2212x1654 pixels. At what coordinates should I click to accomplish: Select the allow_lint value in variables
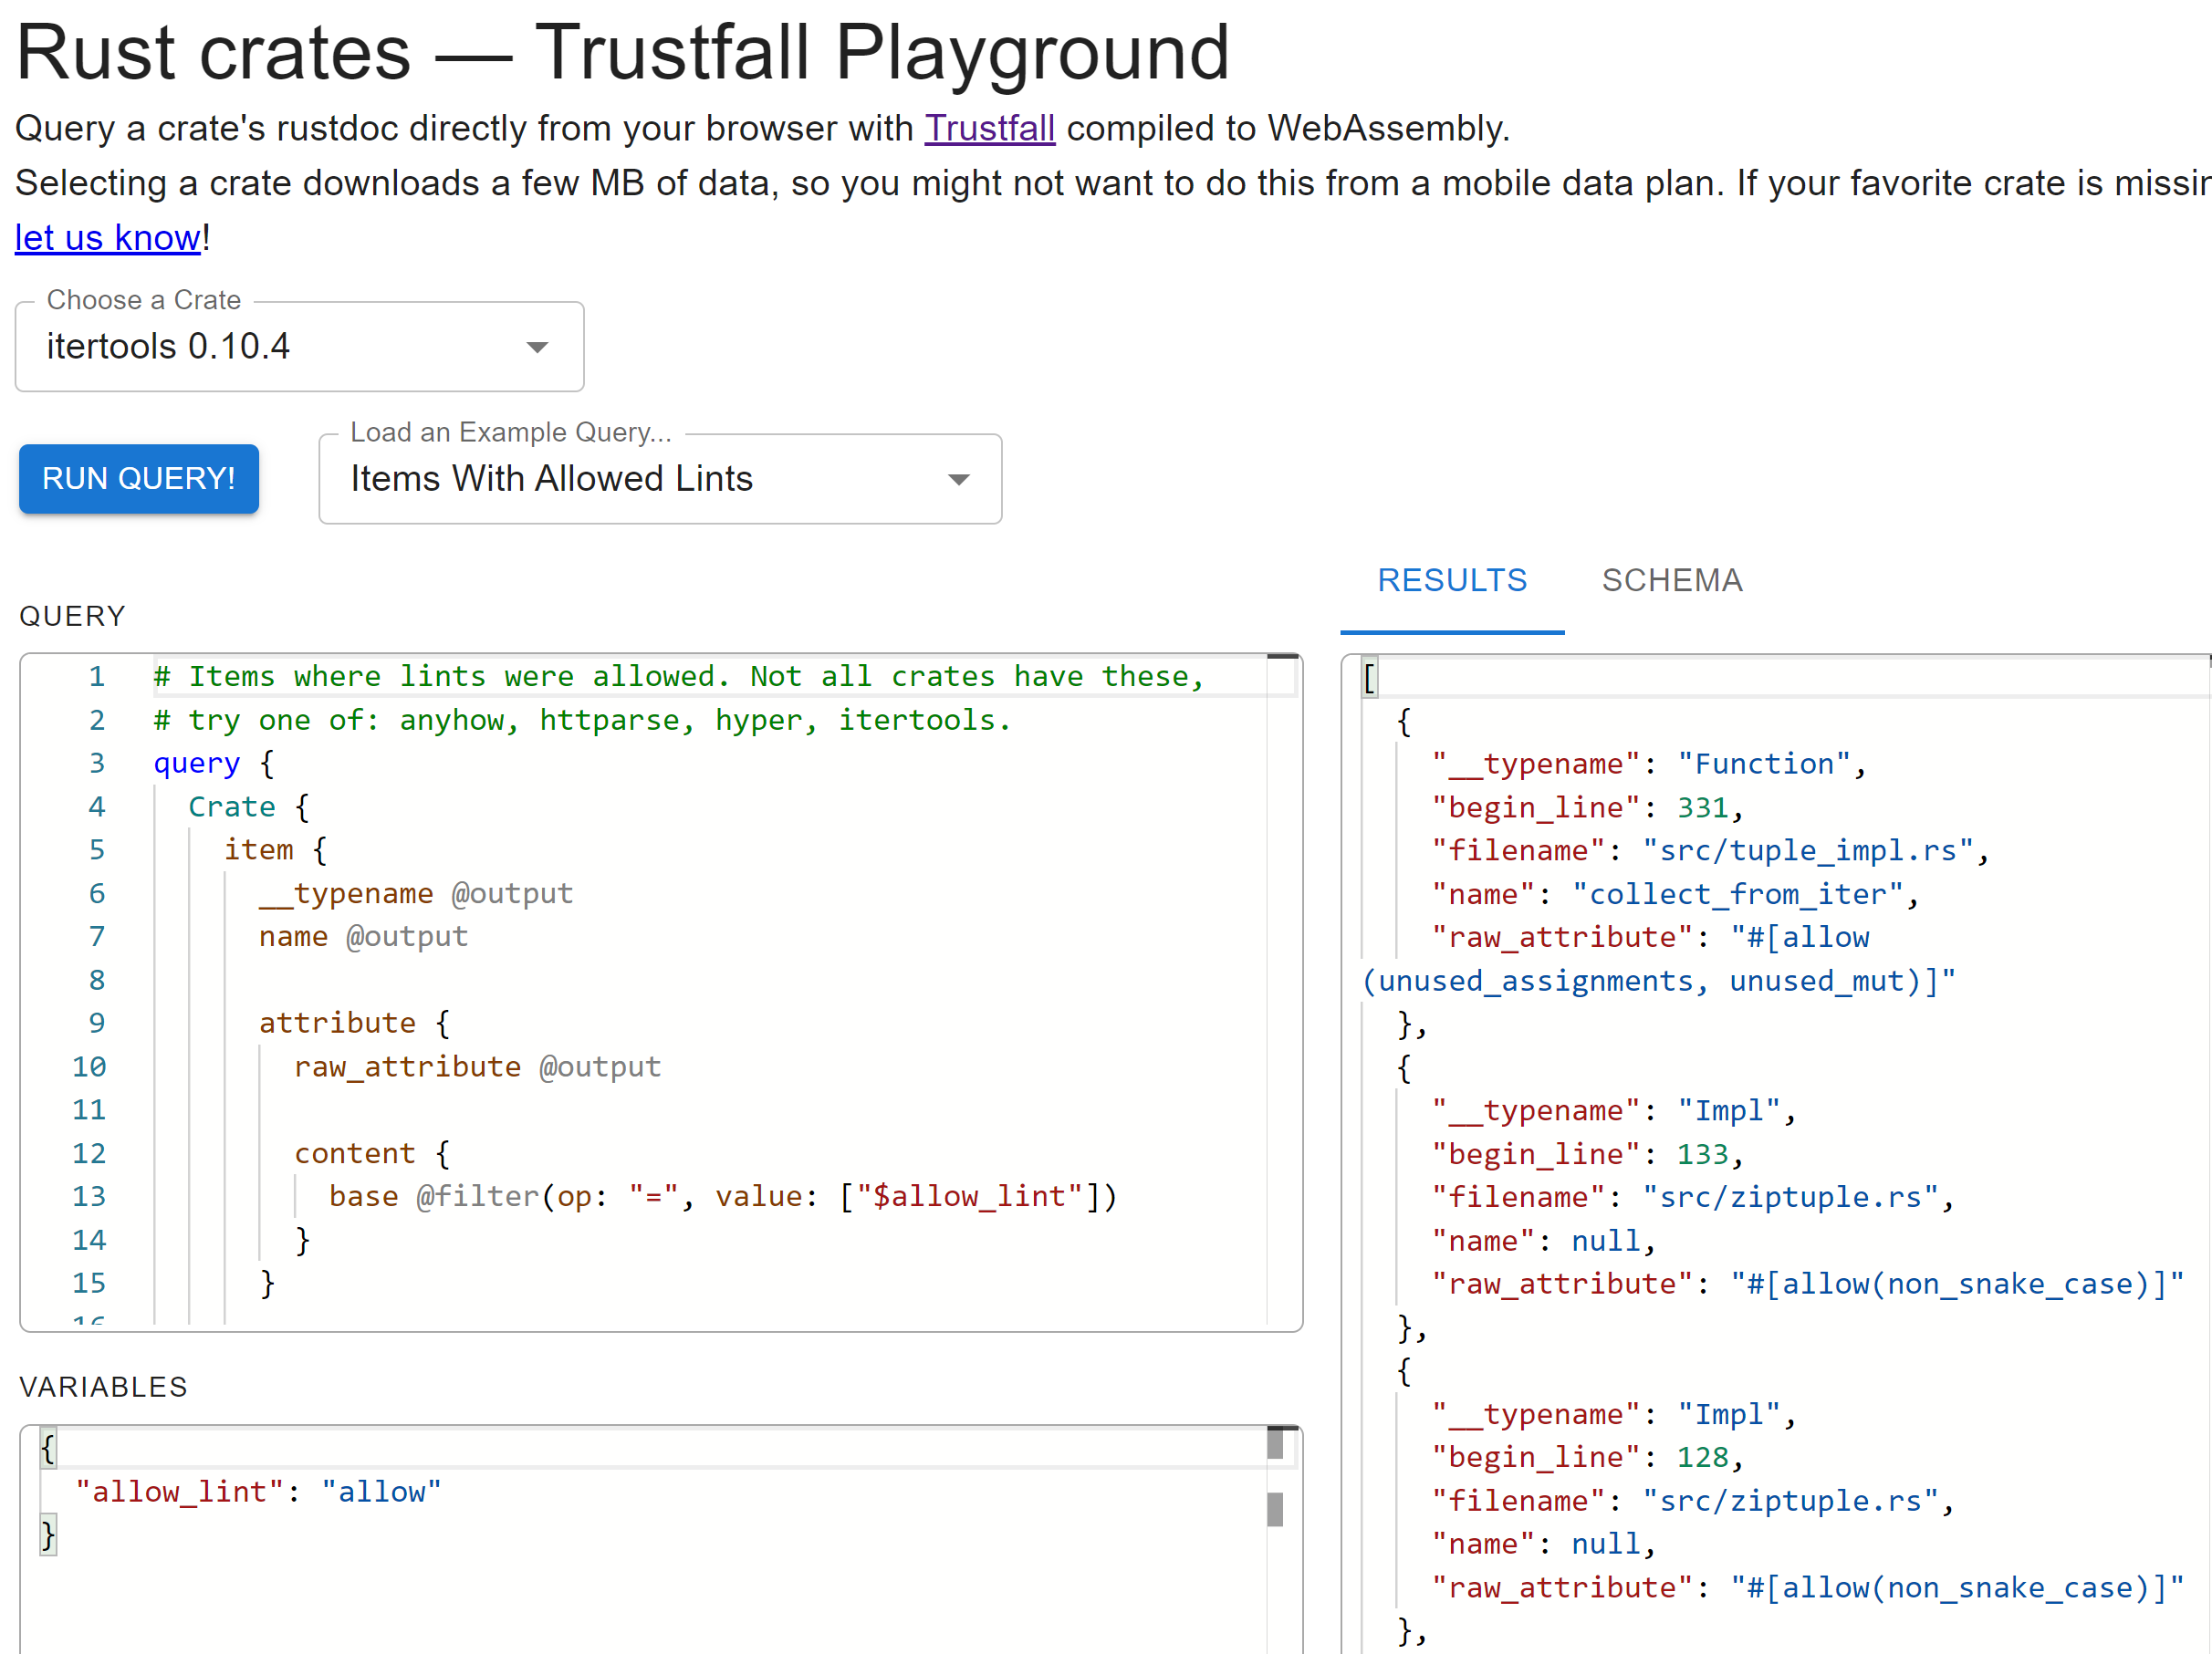point(382,1491)
